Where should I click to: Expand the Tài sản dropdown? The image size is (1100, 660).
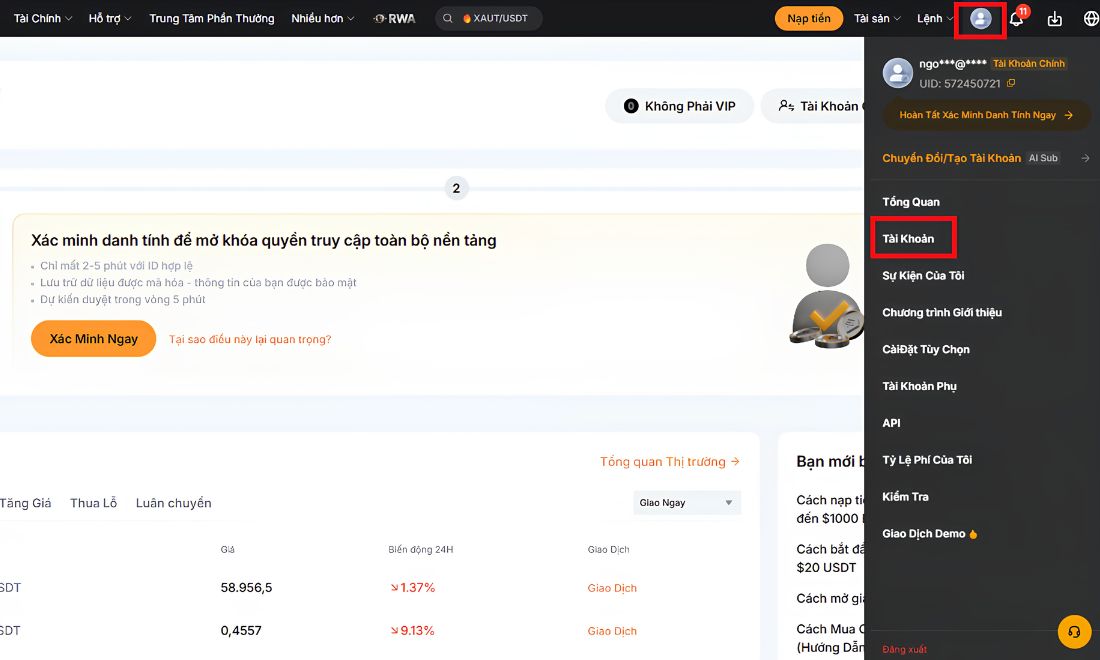[x=877, y=18]
